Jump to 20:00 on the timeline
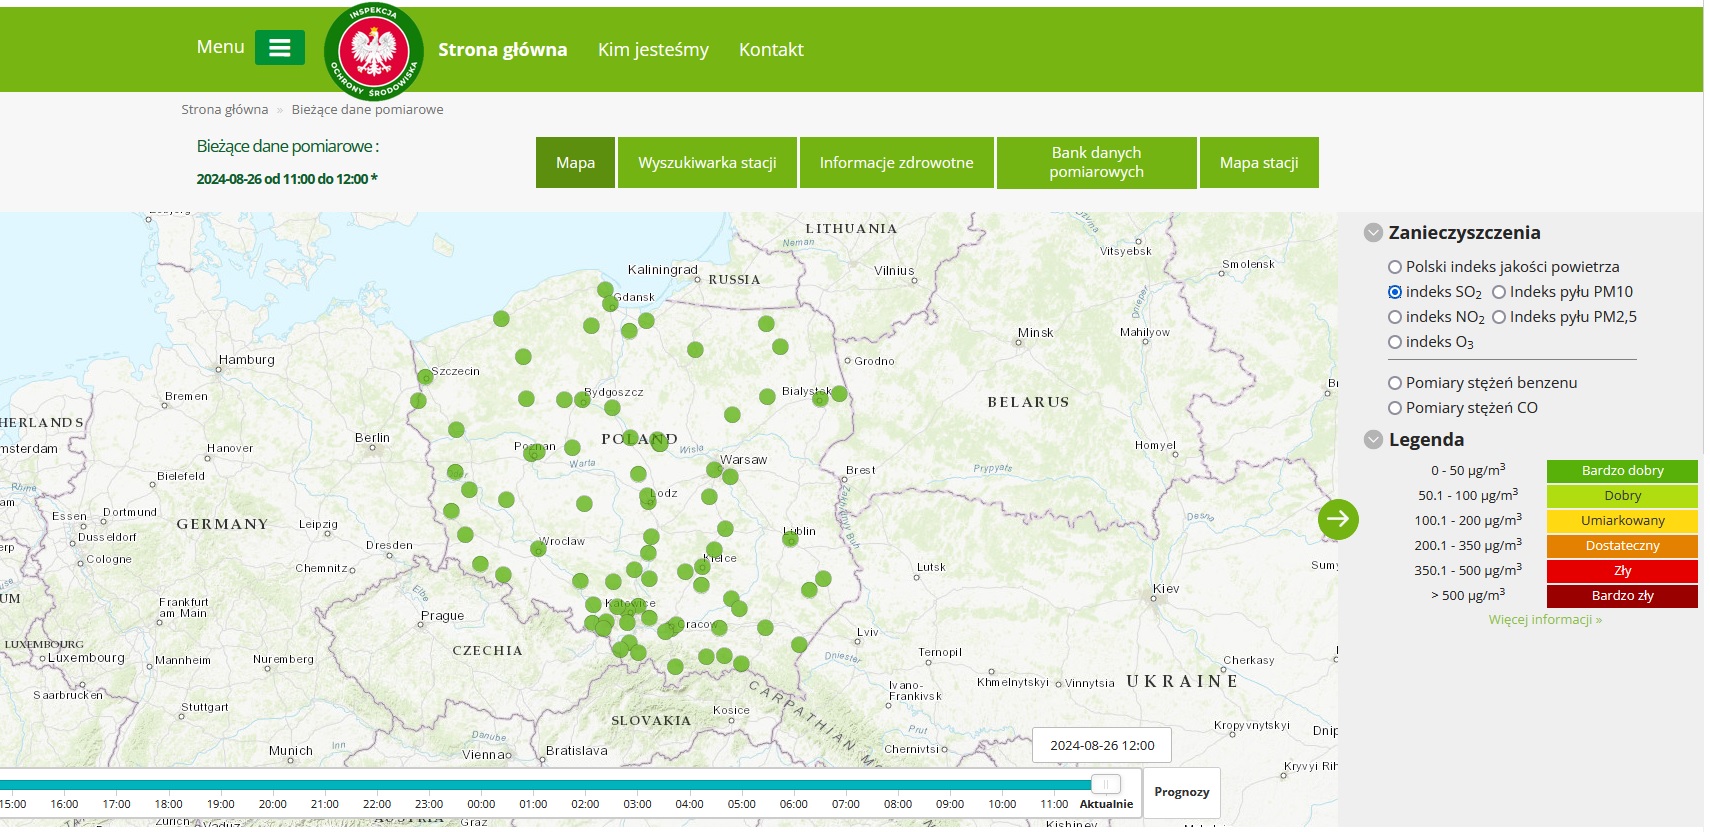Image resolution: width=1710 pixels, height=832 pixels. point(273,804)
